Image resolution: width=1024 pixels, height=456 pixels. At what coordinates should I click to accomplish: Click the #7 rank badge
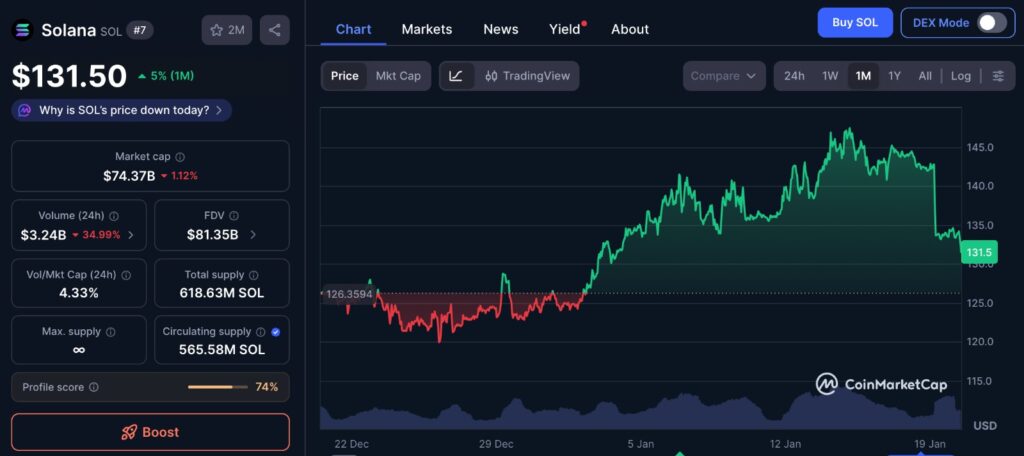pyautogui.click(x=139, y=30)
